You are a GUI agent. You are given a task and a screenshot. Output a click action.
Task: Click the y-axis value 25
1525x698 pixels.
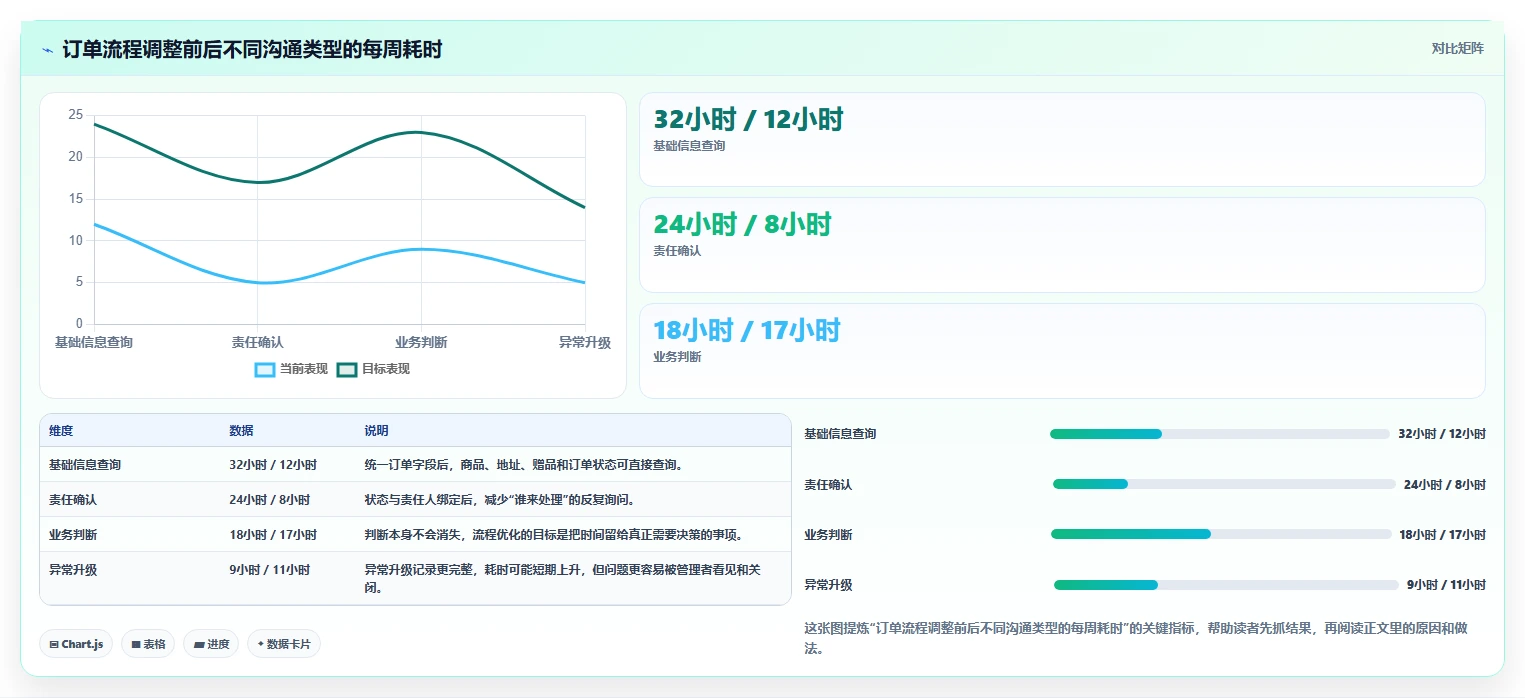[75, 115]
